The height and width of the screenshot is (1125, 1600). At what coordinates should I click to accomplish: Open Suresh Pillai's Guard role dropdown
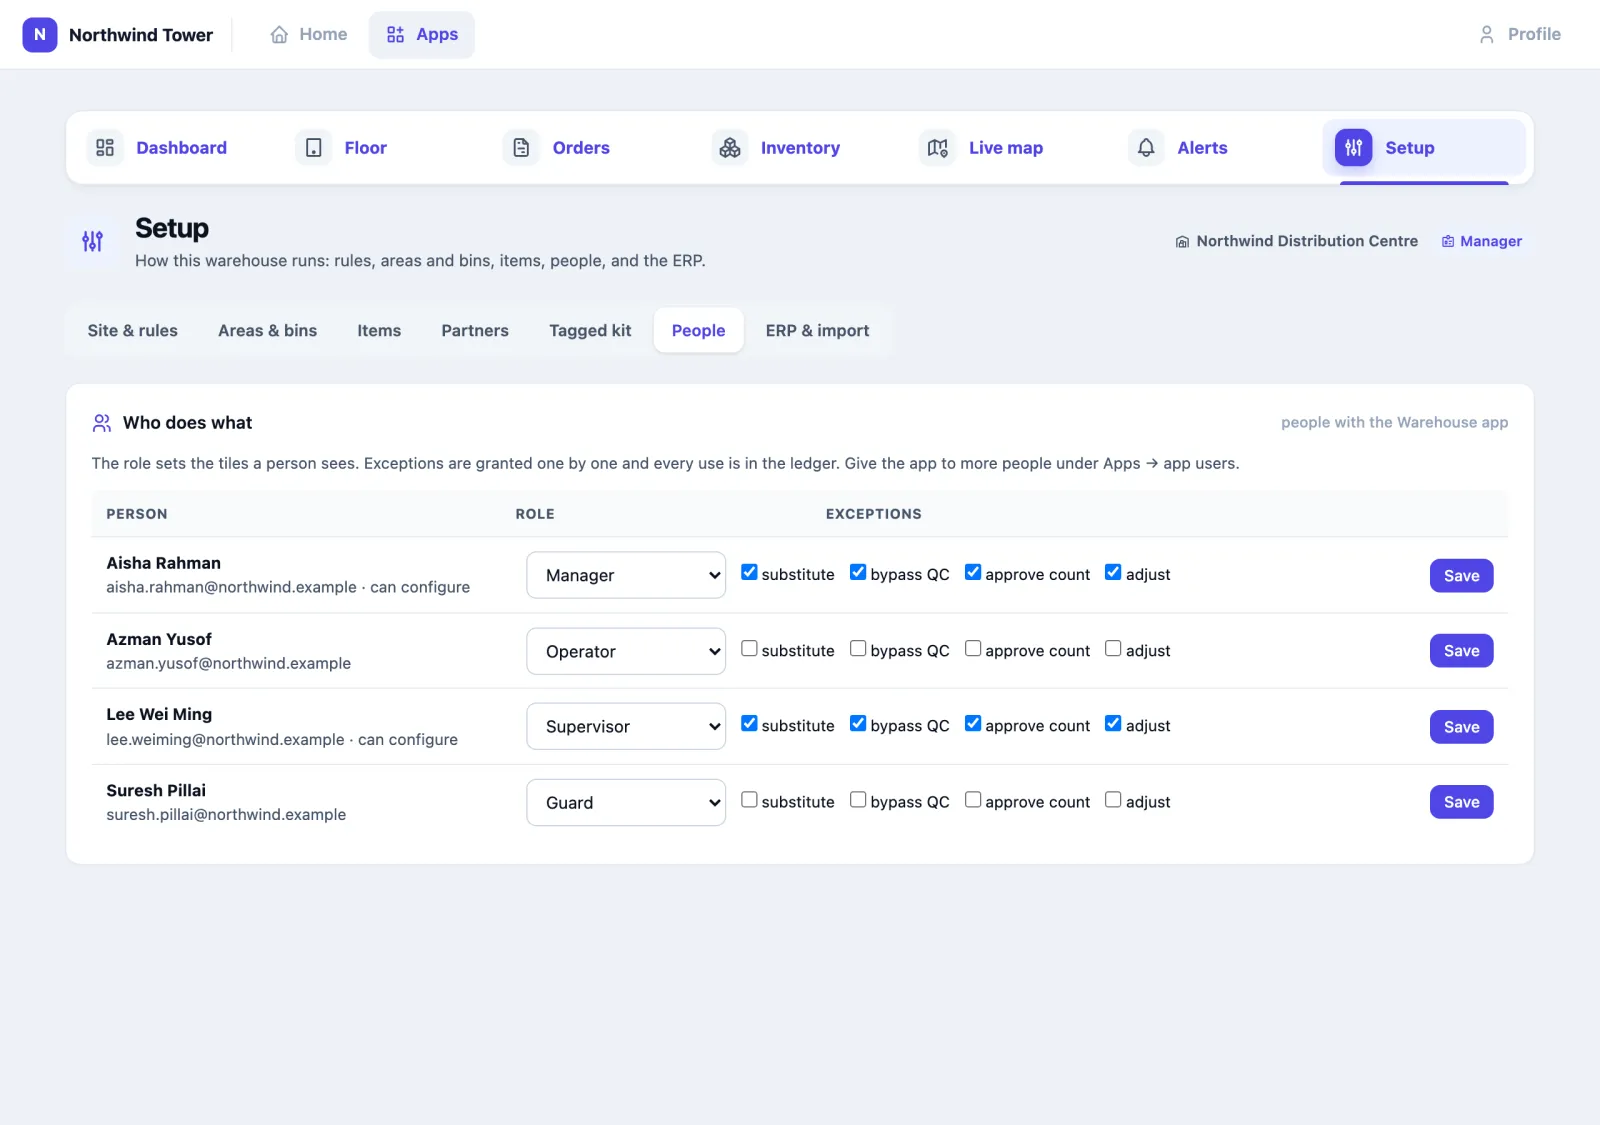point(626,802)
